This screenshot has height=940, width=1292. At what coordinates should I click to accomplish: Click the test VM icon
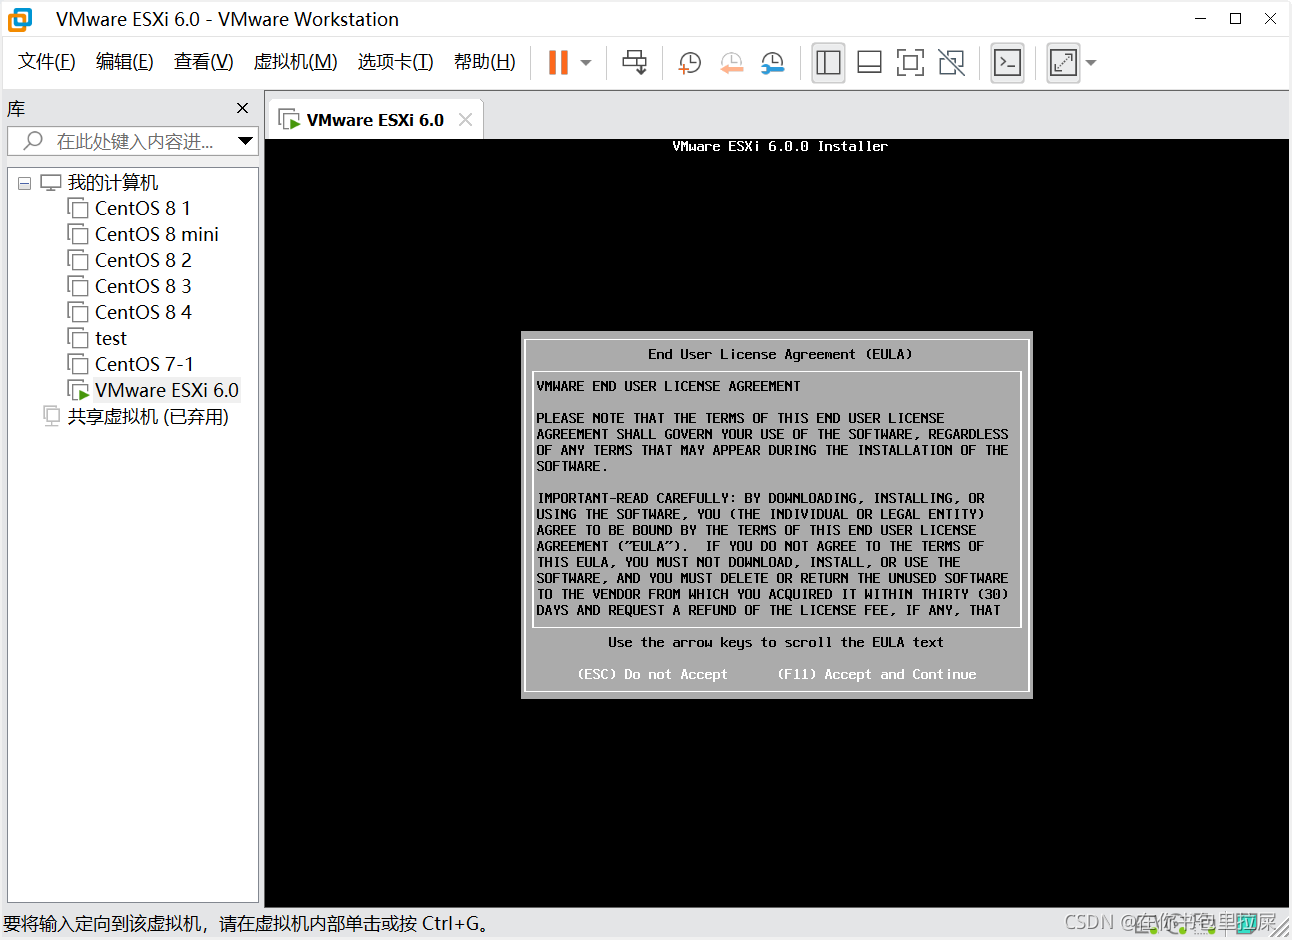pos(78,338)
